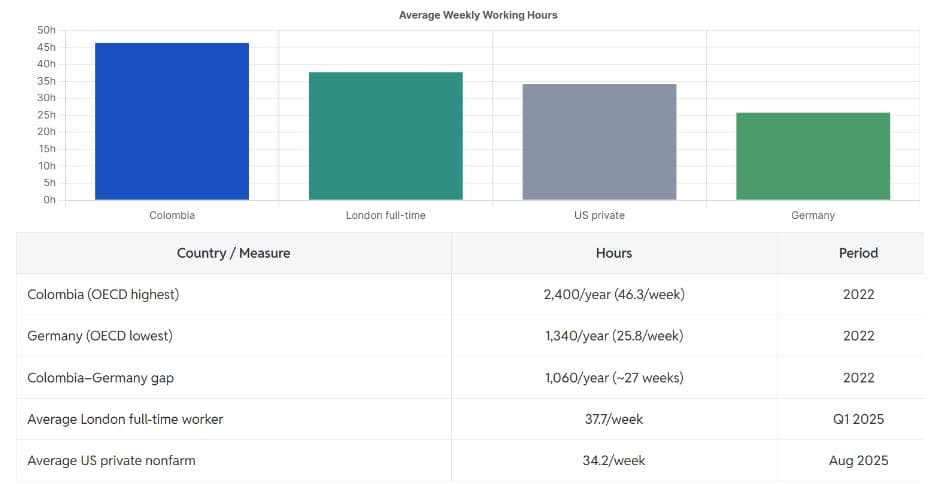Select the Average US private nonfarm cell
This screenshot has width=929, height=484.
point(233,460)
